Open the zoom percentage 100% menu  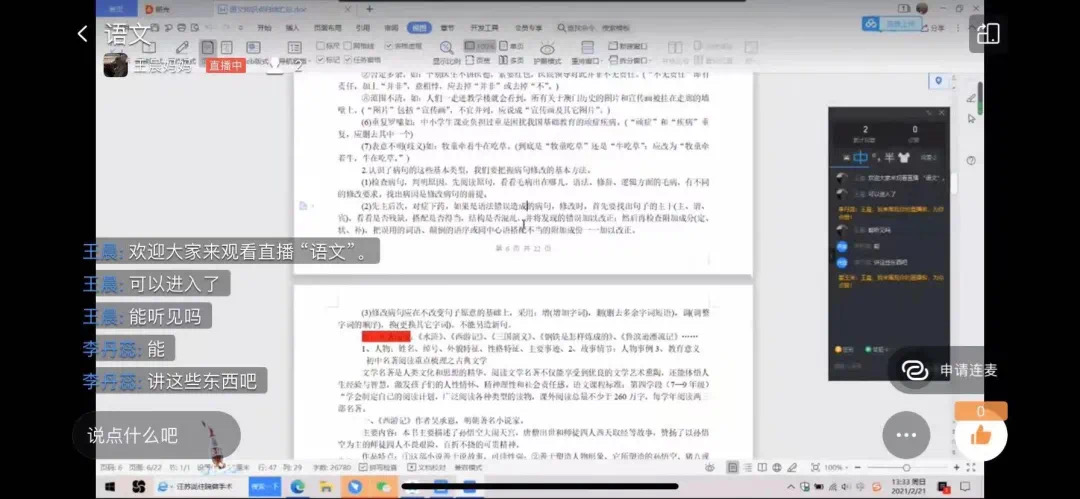[832, 468]
